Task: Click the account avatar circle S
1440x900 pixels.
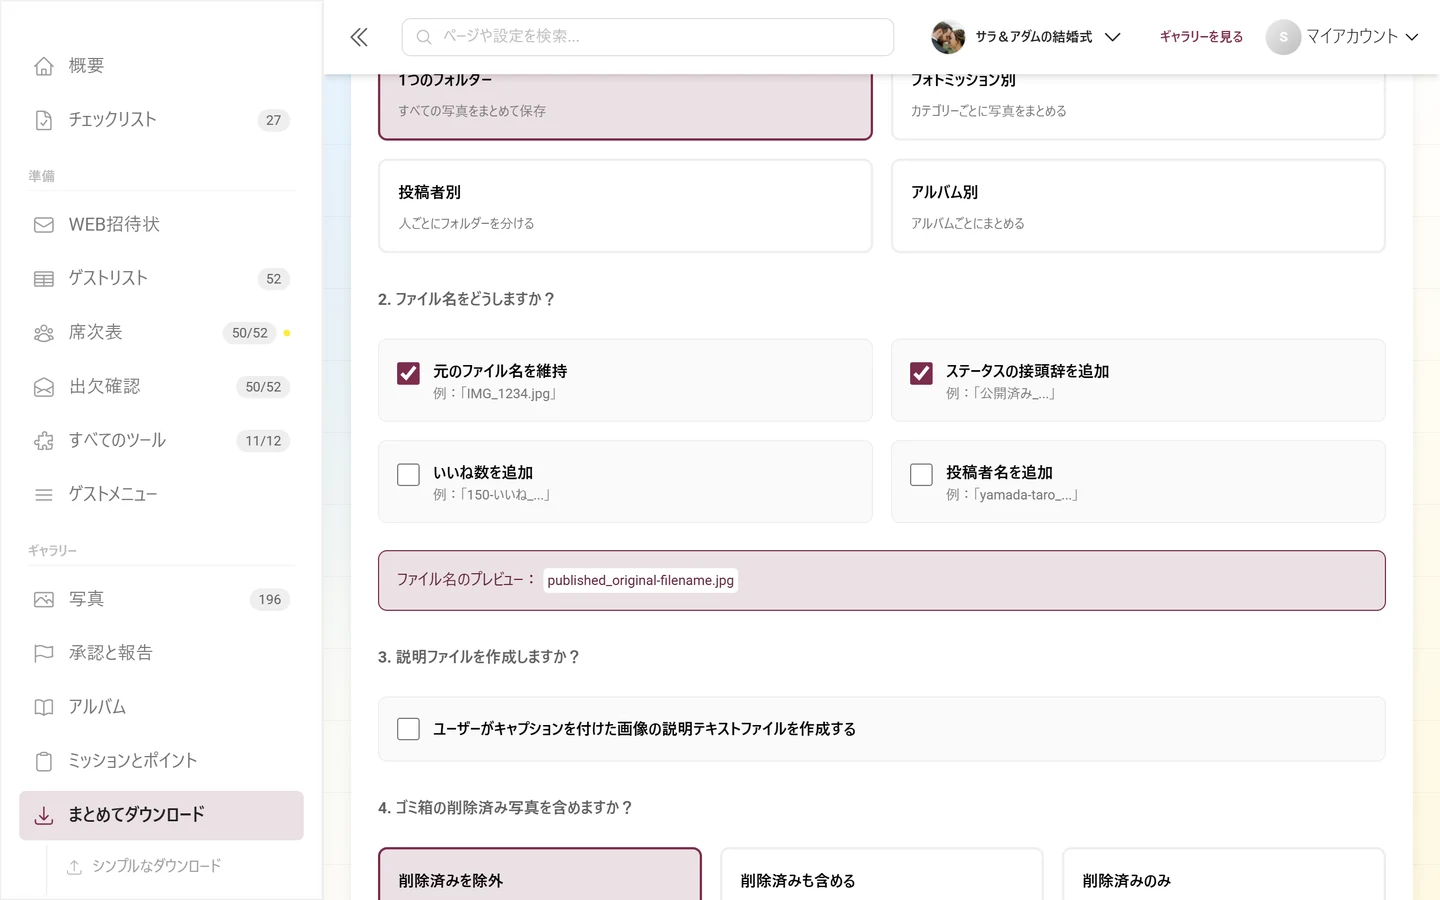Action: tap(1283, 37)
